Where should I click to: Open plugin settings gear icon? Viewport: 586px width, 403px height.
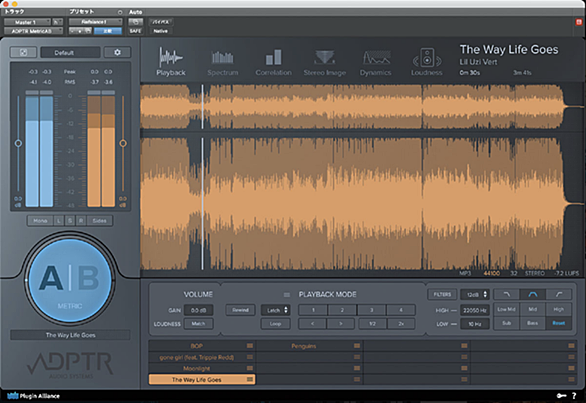[x=117, y=52]
